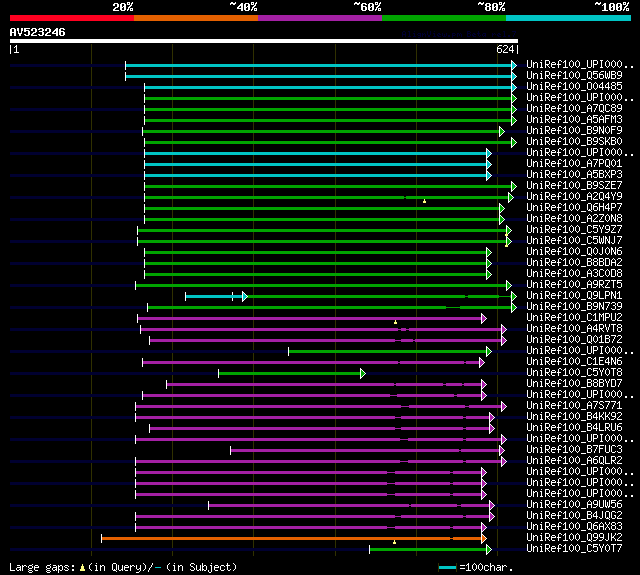Click the UniRef100_O04485 label
The image size is (640, 575).
point(574,87)
